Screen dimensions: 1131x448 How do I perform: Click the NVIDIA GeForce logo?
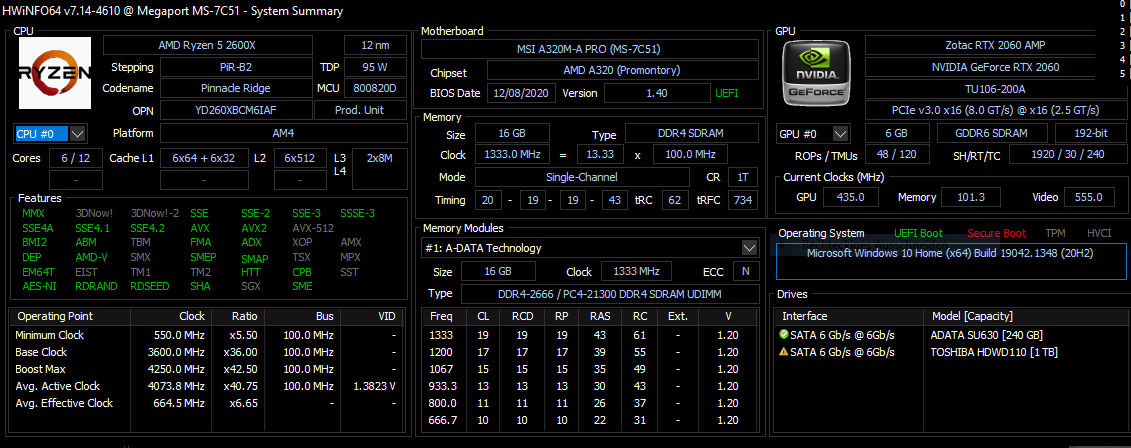click(x=817, y=73)
